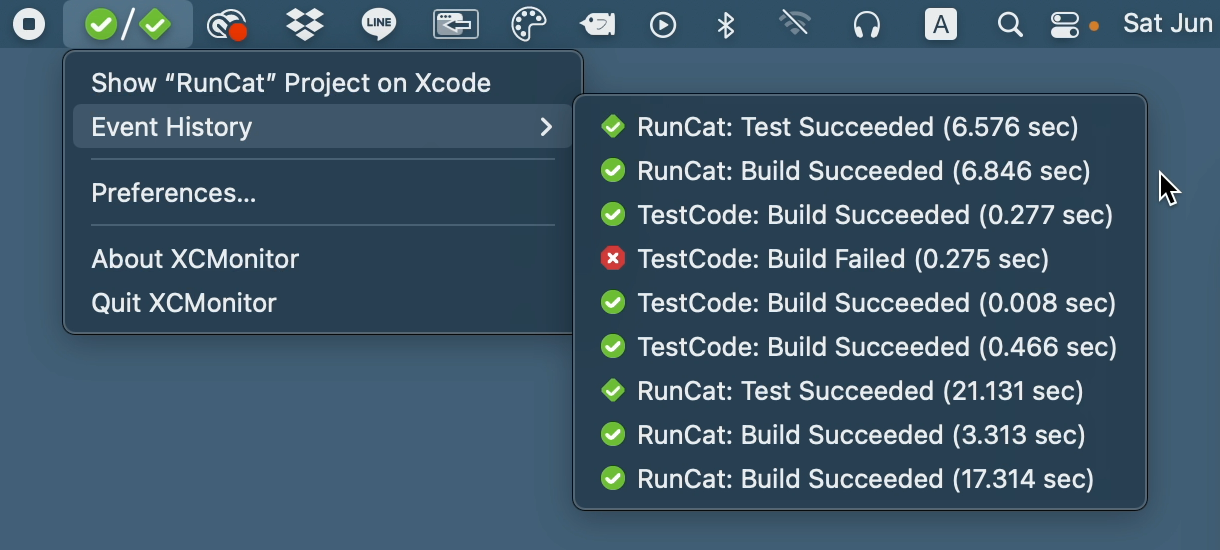
Task: Click the circled play icon in menu bar
Action: click(x=663, y=25)
